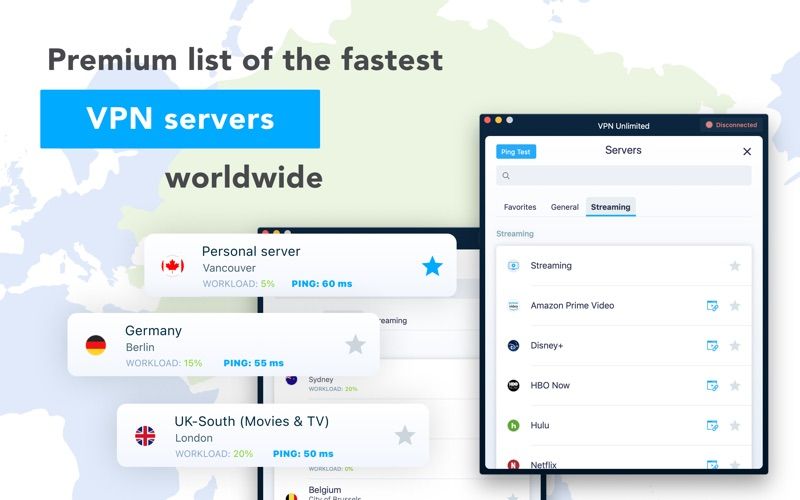Favorite the Streaming server star
The width and height of the screenshot is (800, 500).
coord(735,266)
